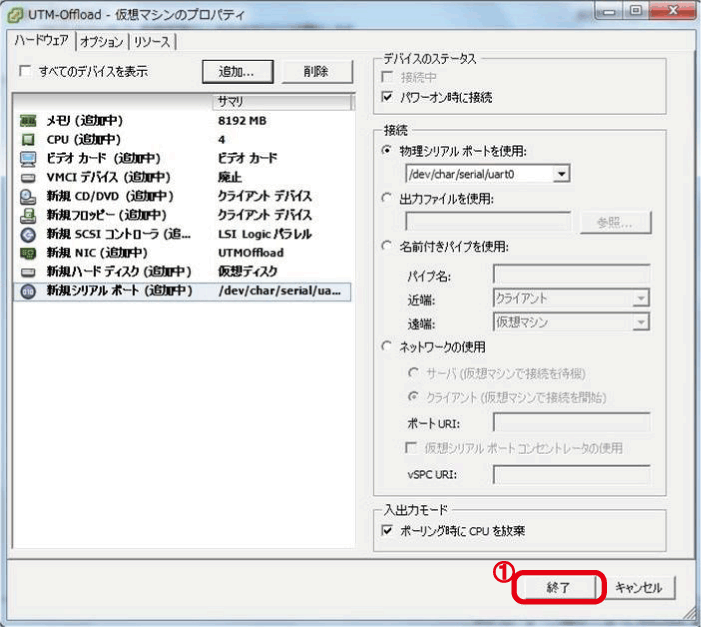702x628 pixels.
Task: Click the network card icon for 新規 NIC
Action: point(28,253)
